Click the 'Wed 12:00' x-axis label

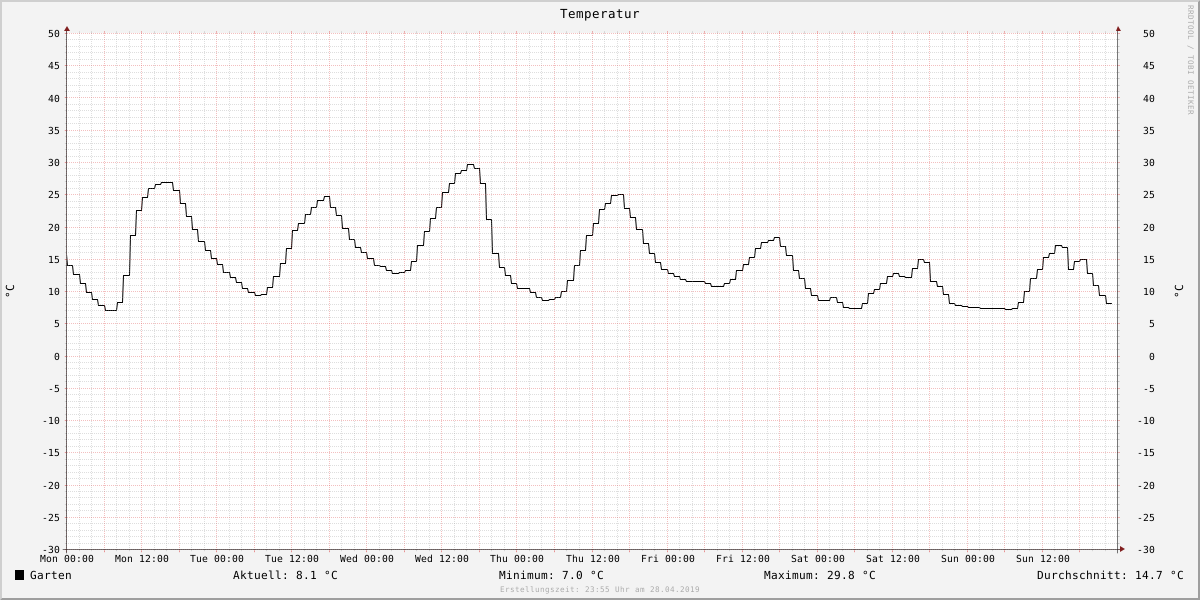click(442, 559)
